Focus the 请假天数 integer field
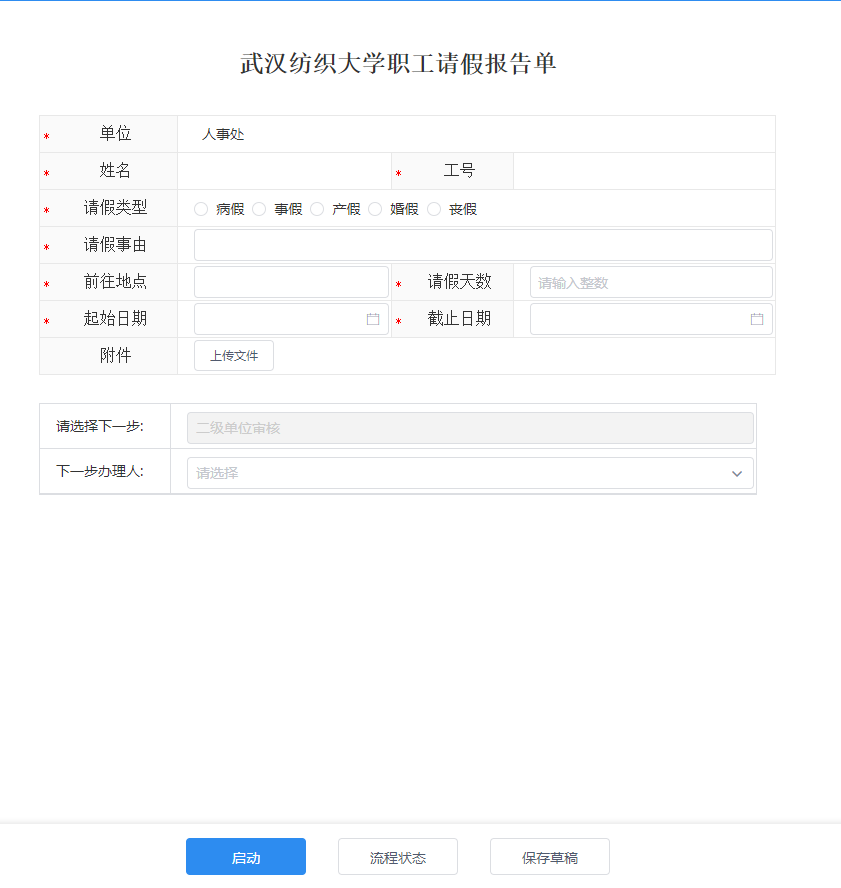 coord(651,282)
